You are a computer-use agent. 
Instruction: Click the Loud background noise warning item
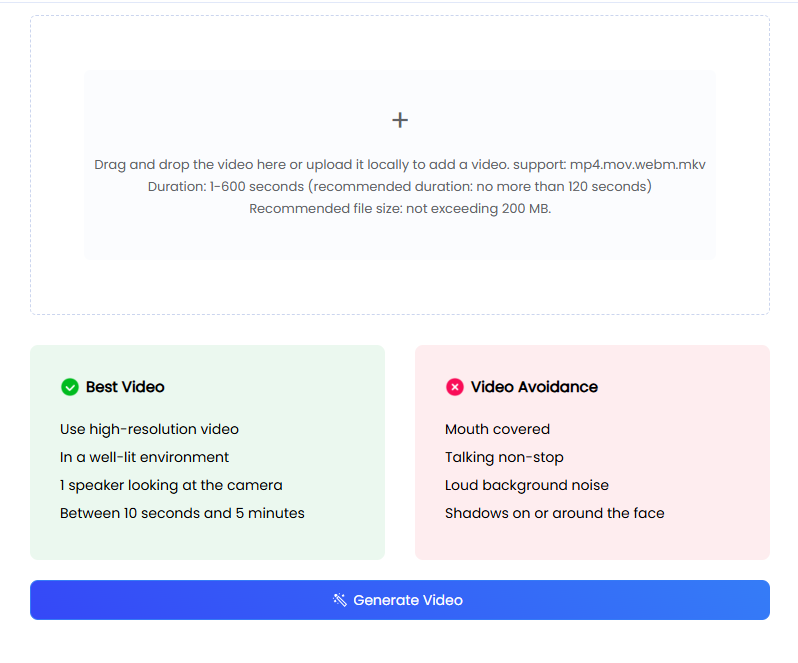tap(526, 485)
